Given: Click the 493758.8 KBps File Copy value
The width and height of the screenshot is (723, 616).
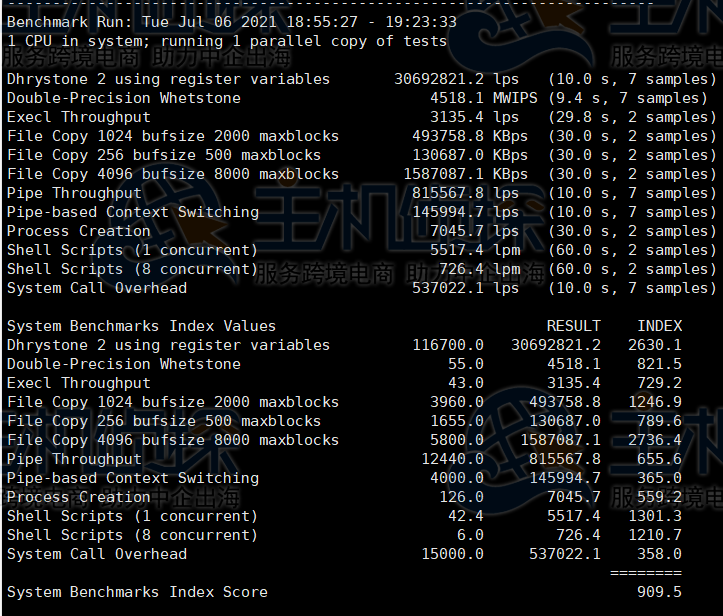Looking at the screenshot, I should coord(448,136).
